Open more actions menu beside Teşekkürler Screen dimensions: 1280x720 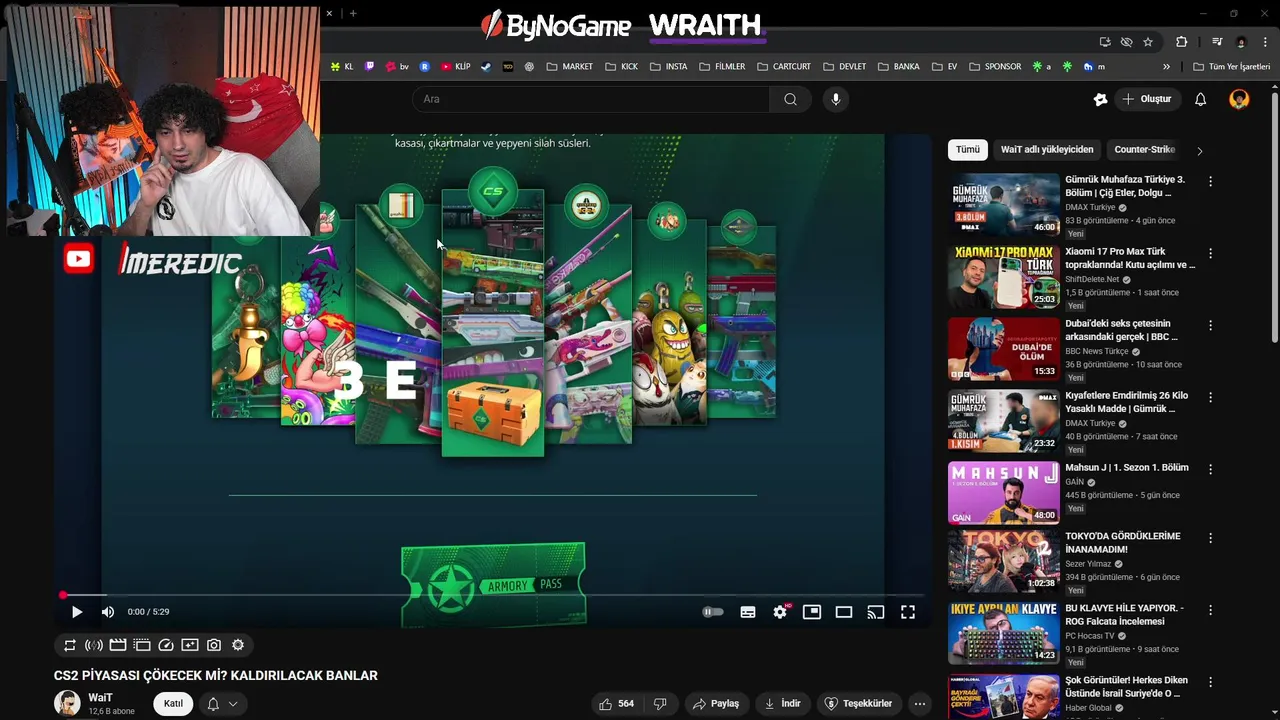[920, 704]
